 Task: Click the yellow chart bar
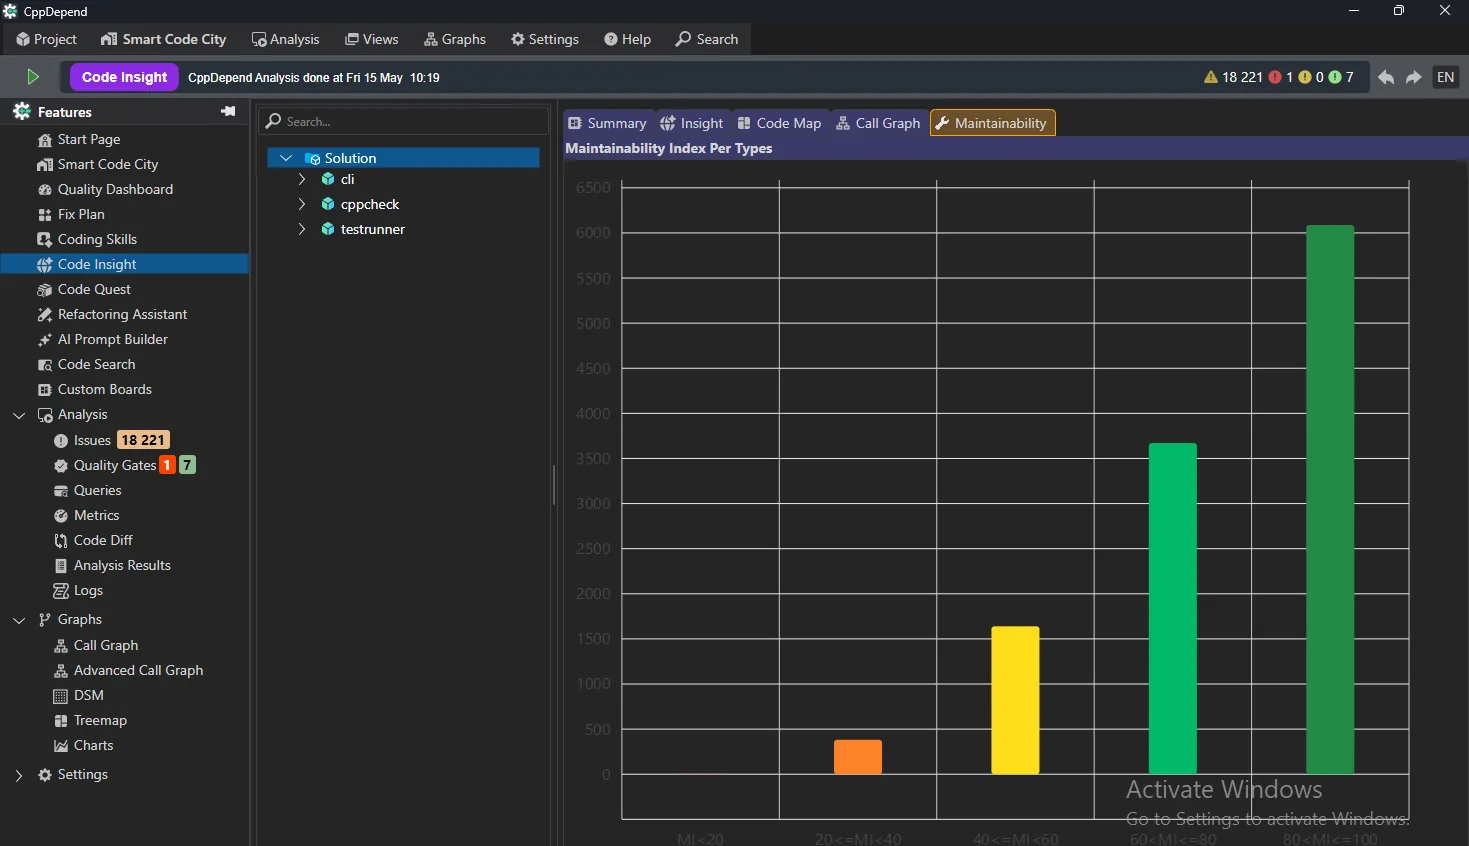tap(1015, 700)
